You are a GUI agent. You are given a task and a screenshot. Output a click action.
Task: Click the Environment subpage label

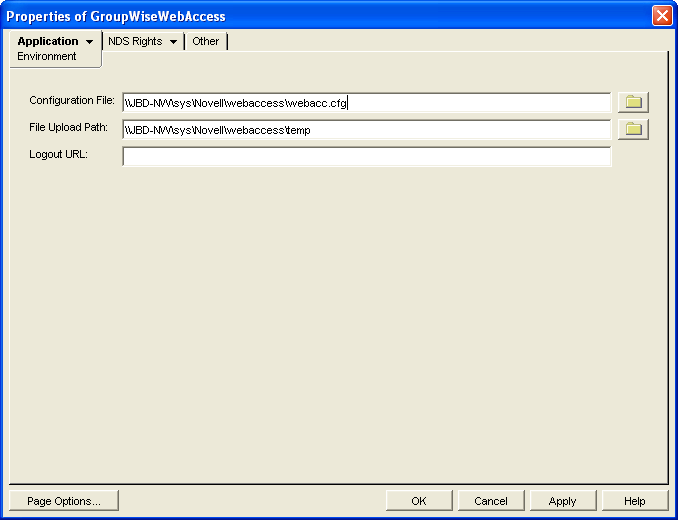(x=47, y=56)
